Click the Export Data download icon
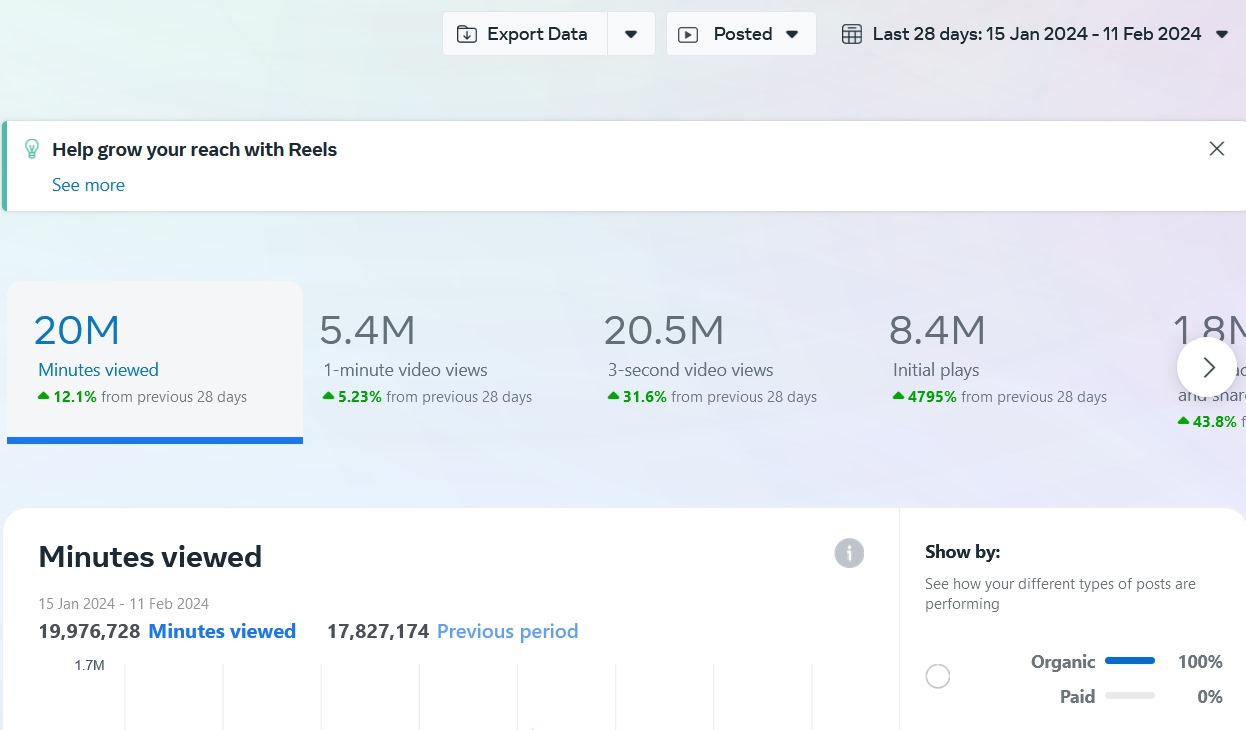 click(467, 34)
